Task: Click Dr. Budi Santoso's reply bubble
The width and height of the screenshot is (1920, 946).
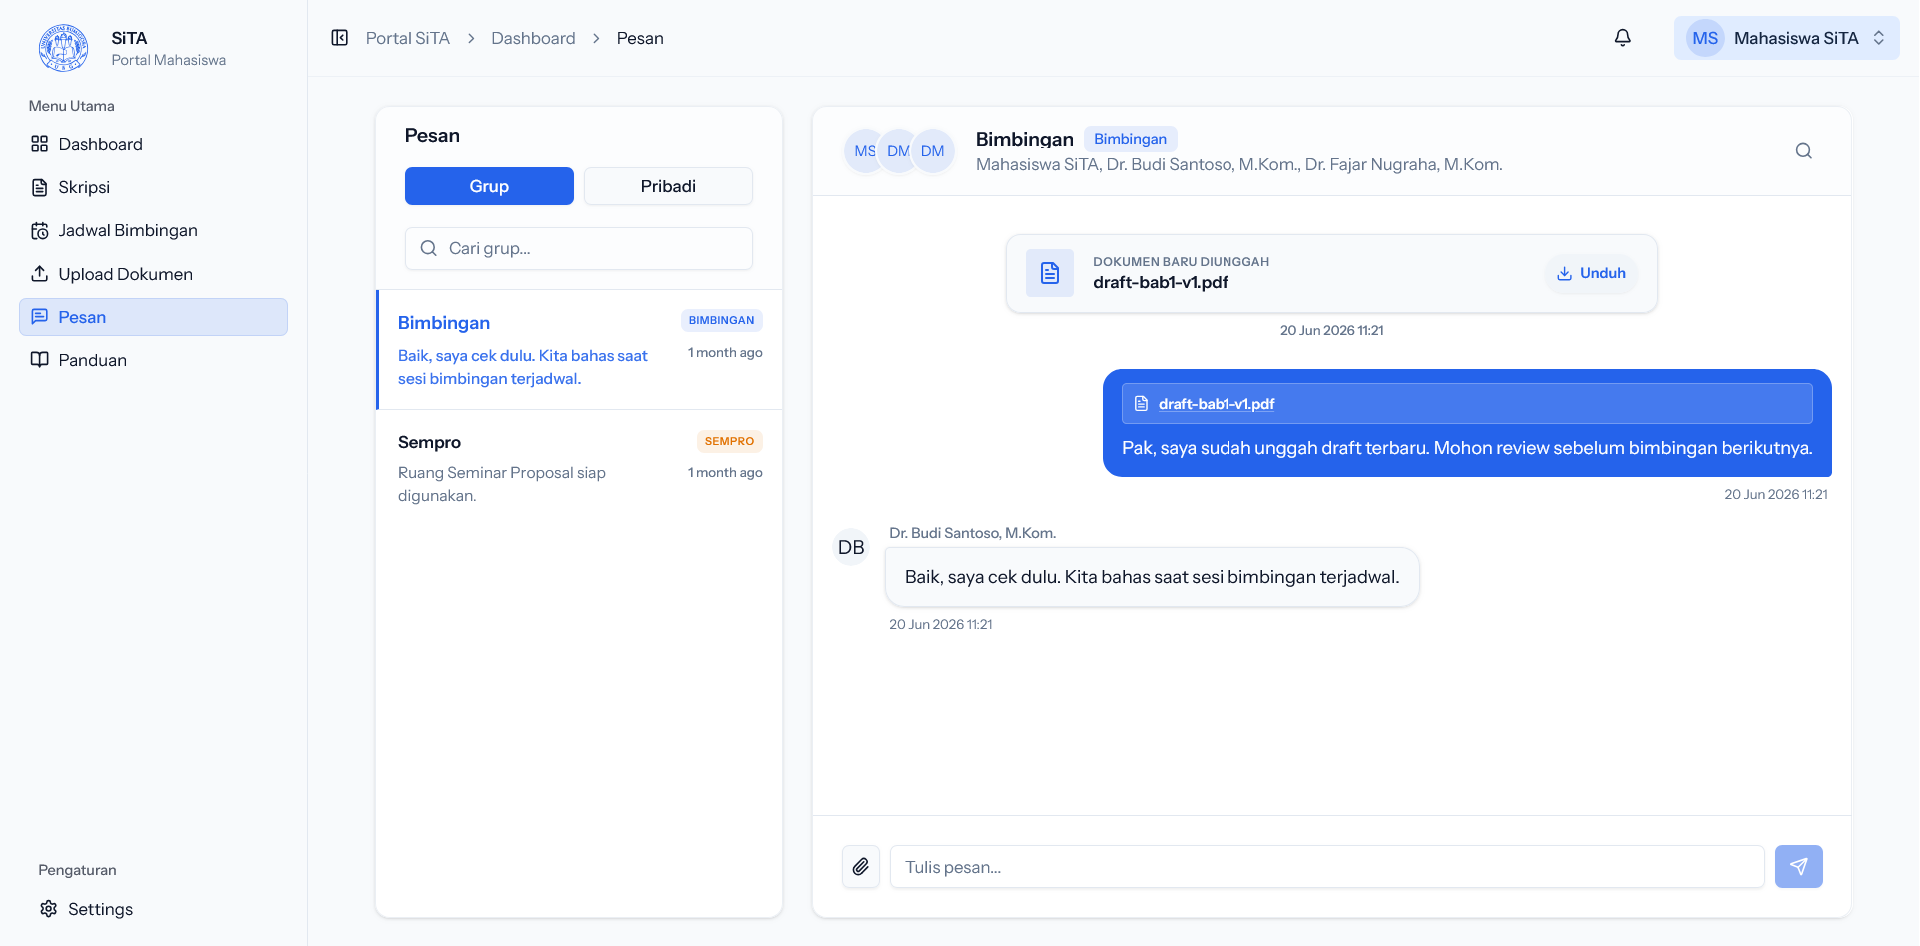Action: point(1152,577)
